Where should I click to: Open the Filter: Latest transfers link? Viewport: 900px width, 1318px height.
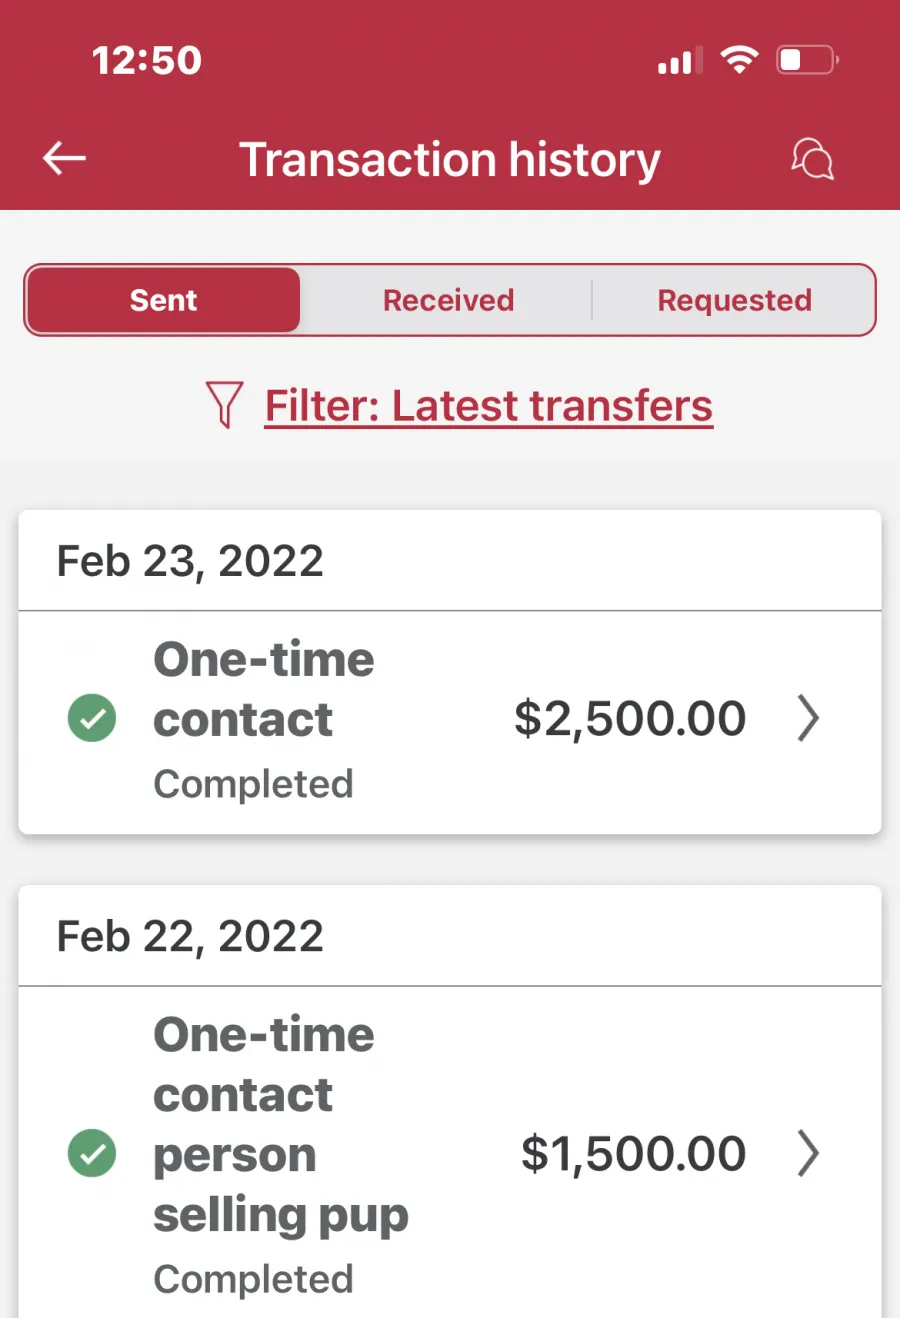[489, 406]
